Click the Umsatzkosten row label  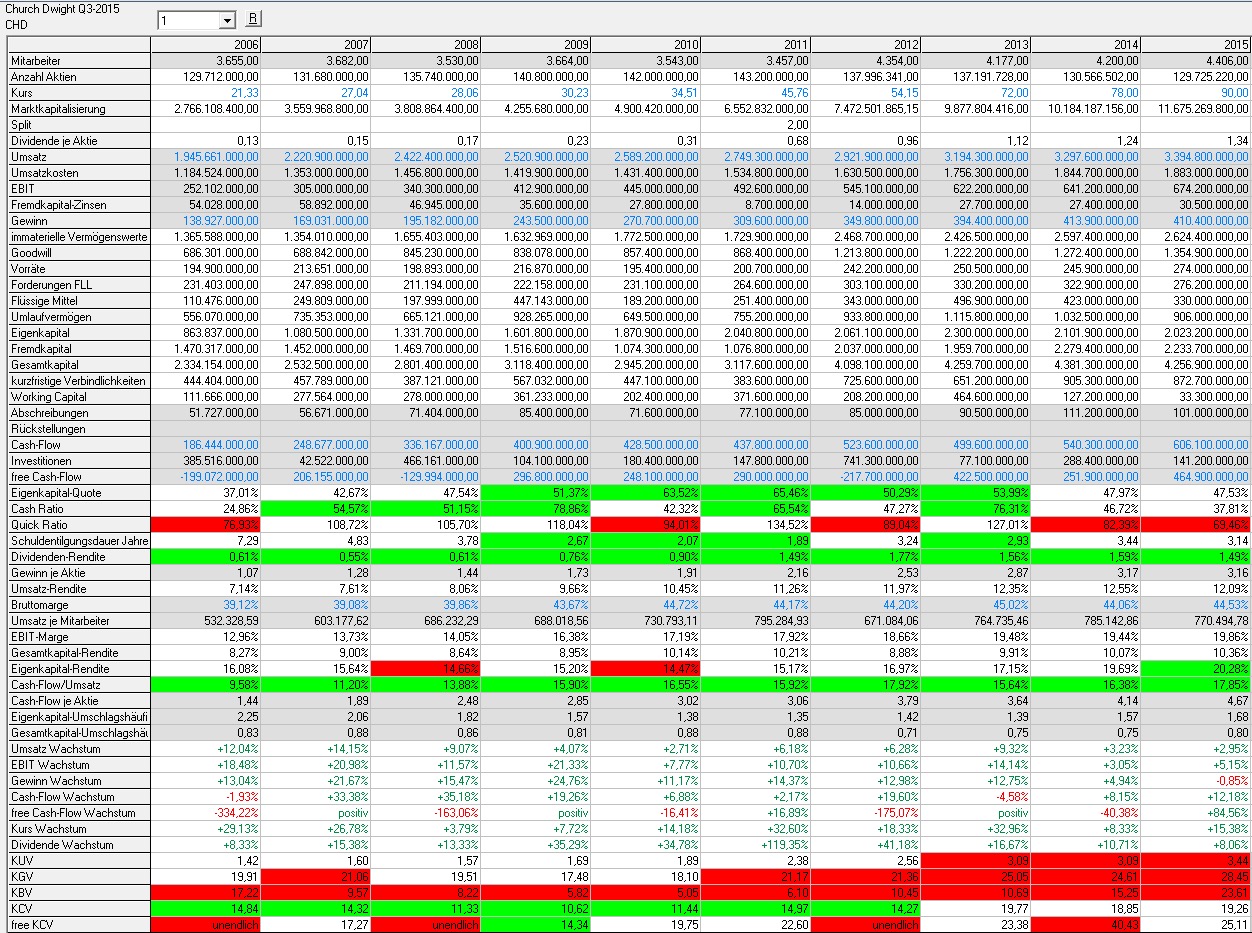(x=79, y=173)
